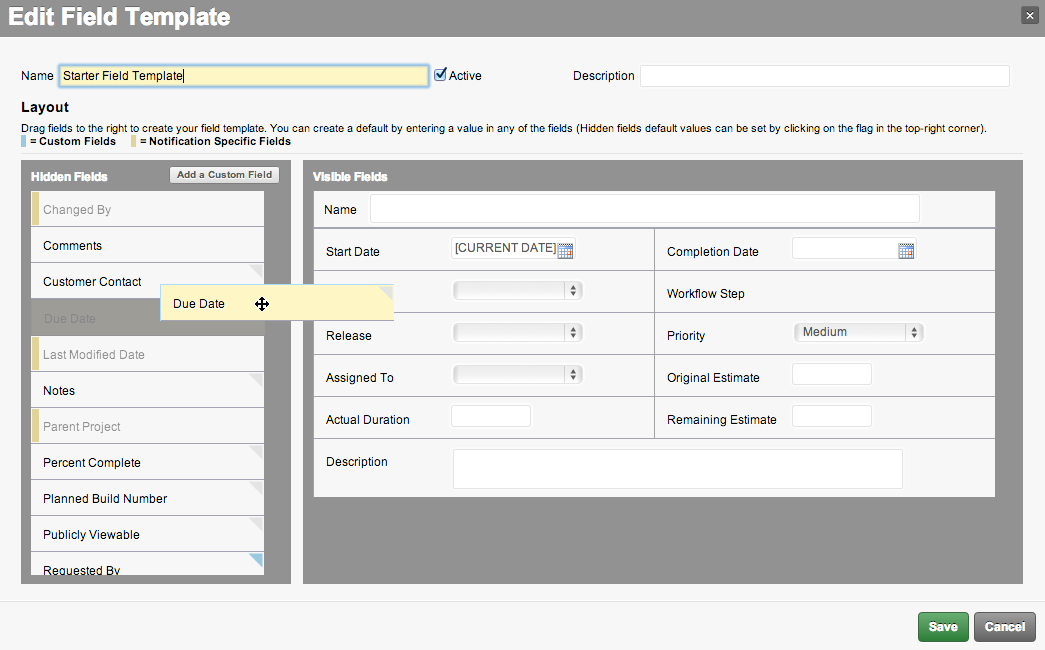Click the Original Estimate label

click(713, 377)
